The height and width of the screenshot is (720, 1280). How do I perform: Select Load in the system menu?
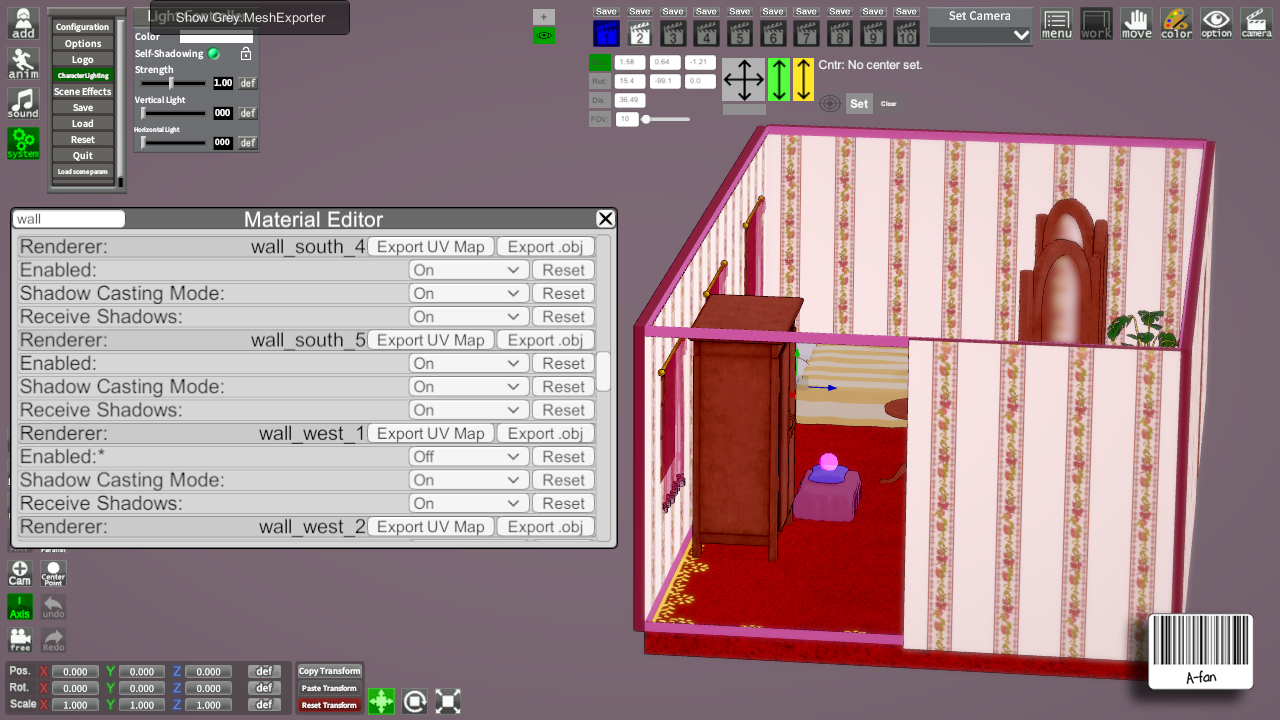(83, 124)
